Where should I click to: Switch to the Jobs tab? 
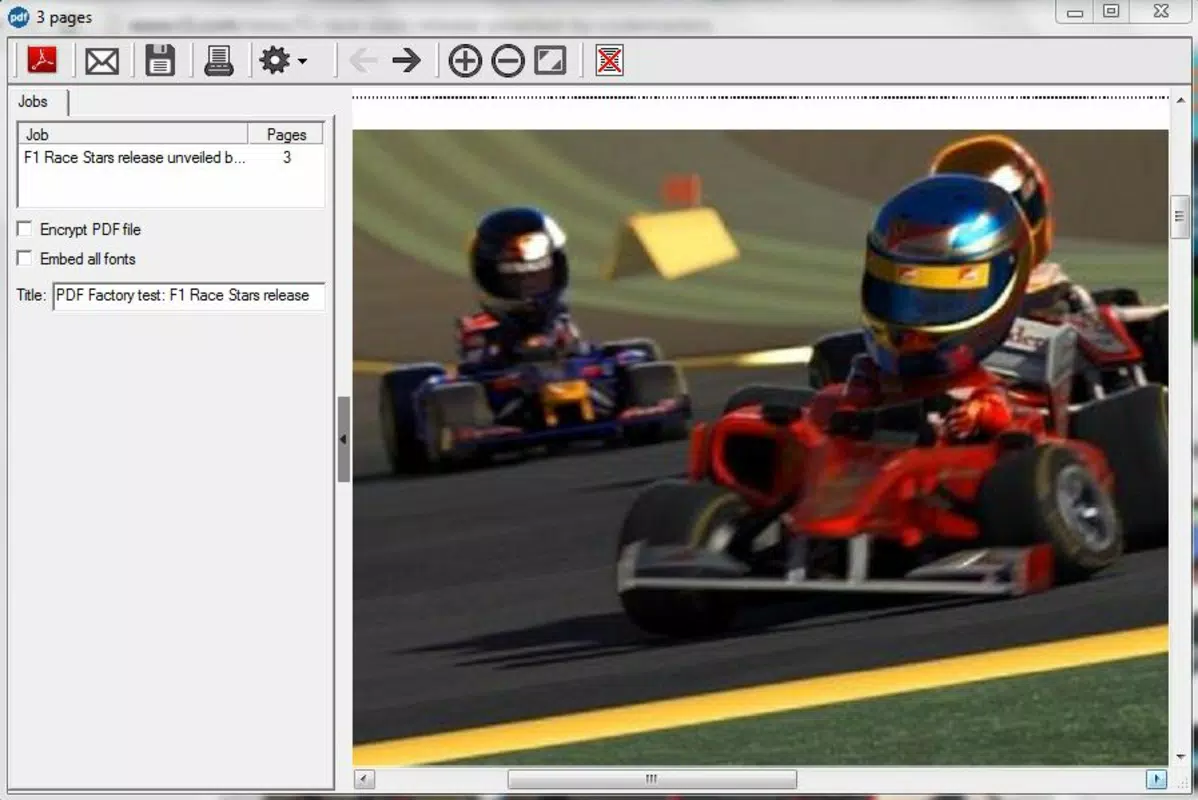pyautogui.click(x=33, y=102)
